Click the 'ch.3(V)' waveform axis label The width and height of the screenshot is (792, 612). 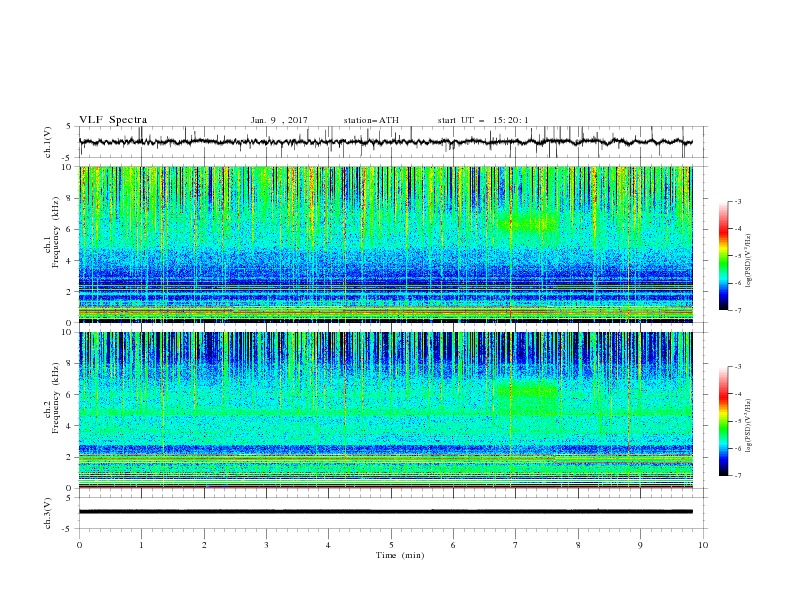48,513
